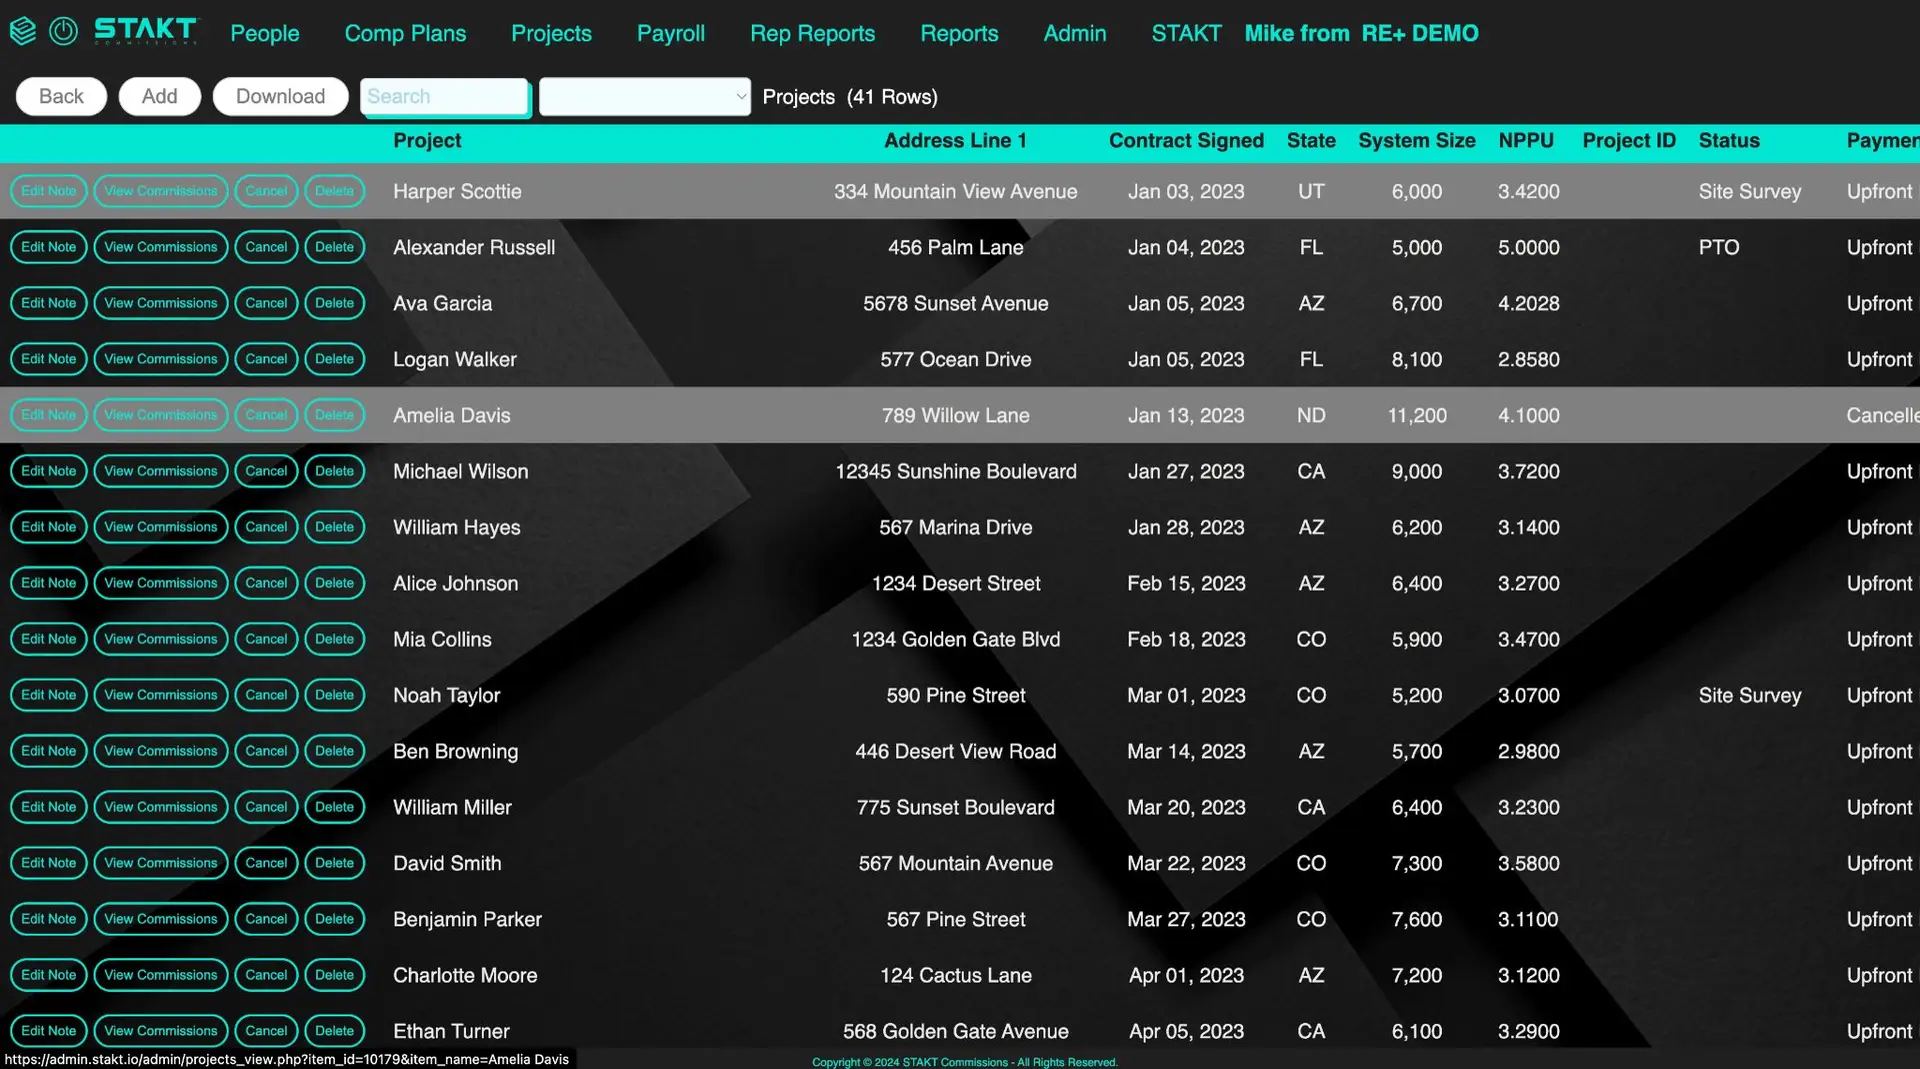Cancel the Ben Browning project
The width and height of the screenshot is (1920, 1069).
tap(266, 751)
